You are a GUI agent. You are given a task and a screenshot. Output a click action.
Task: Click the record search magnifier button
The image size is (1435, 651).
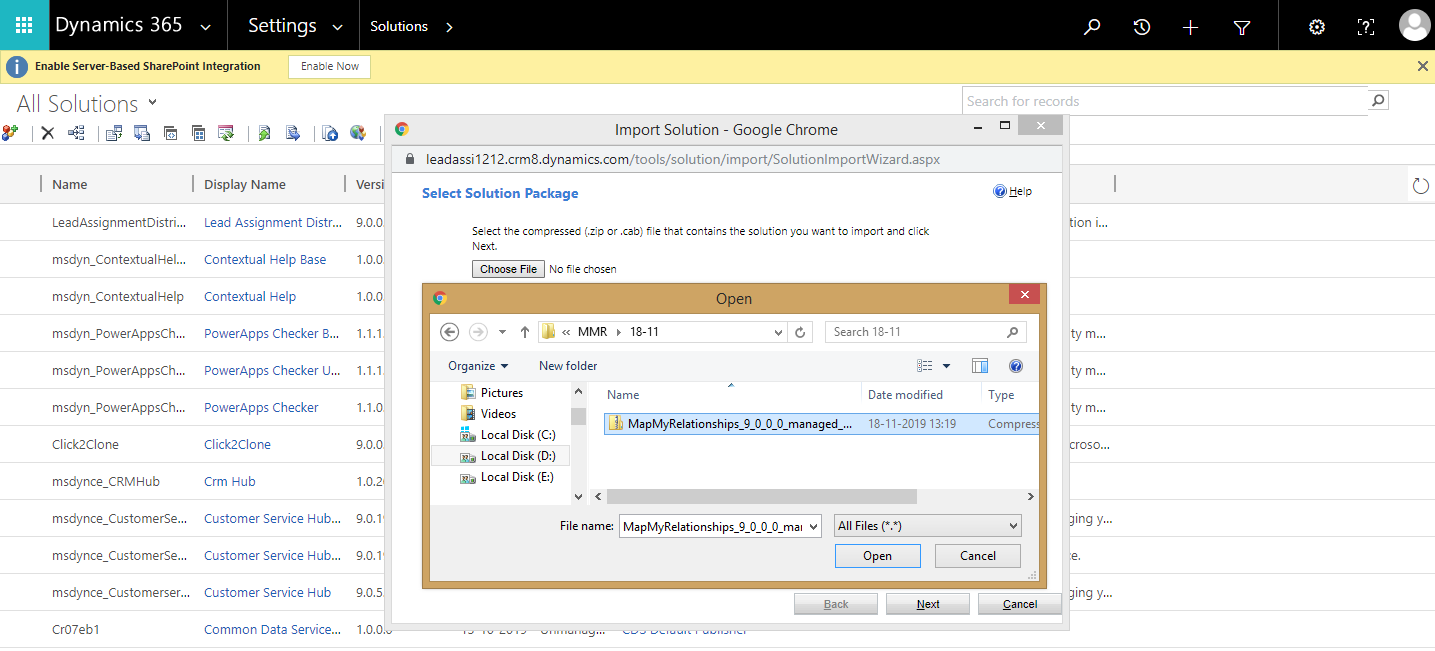pyautogui.click(x=1378, y=100)
